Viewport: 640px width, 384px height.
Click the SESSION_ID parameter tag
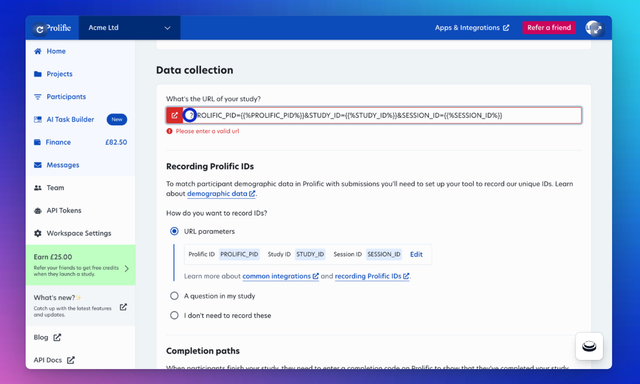384,254
